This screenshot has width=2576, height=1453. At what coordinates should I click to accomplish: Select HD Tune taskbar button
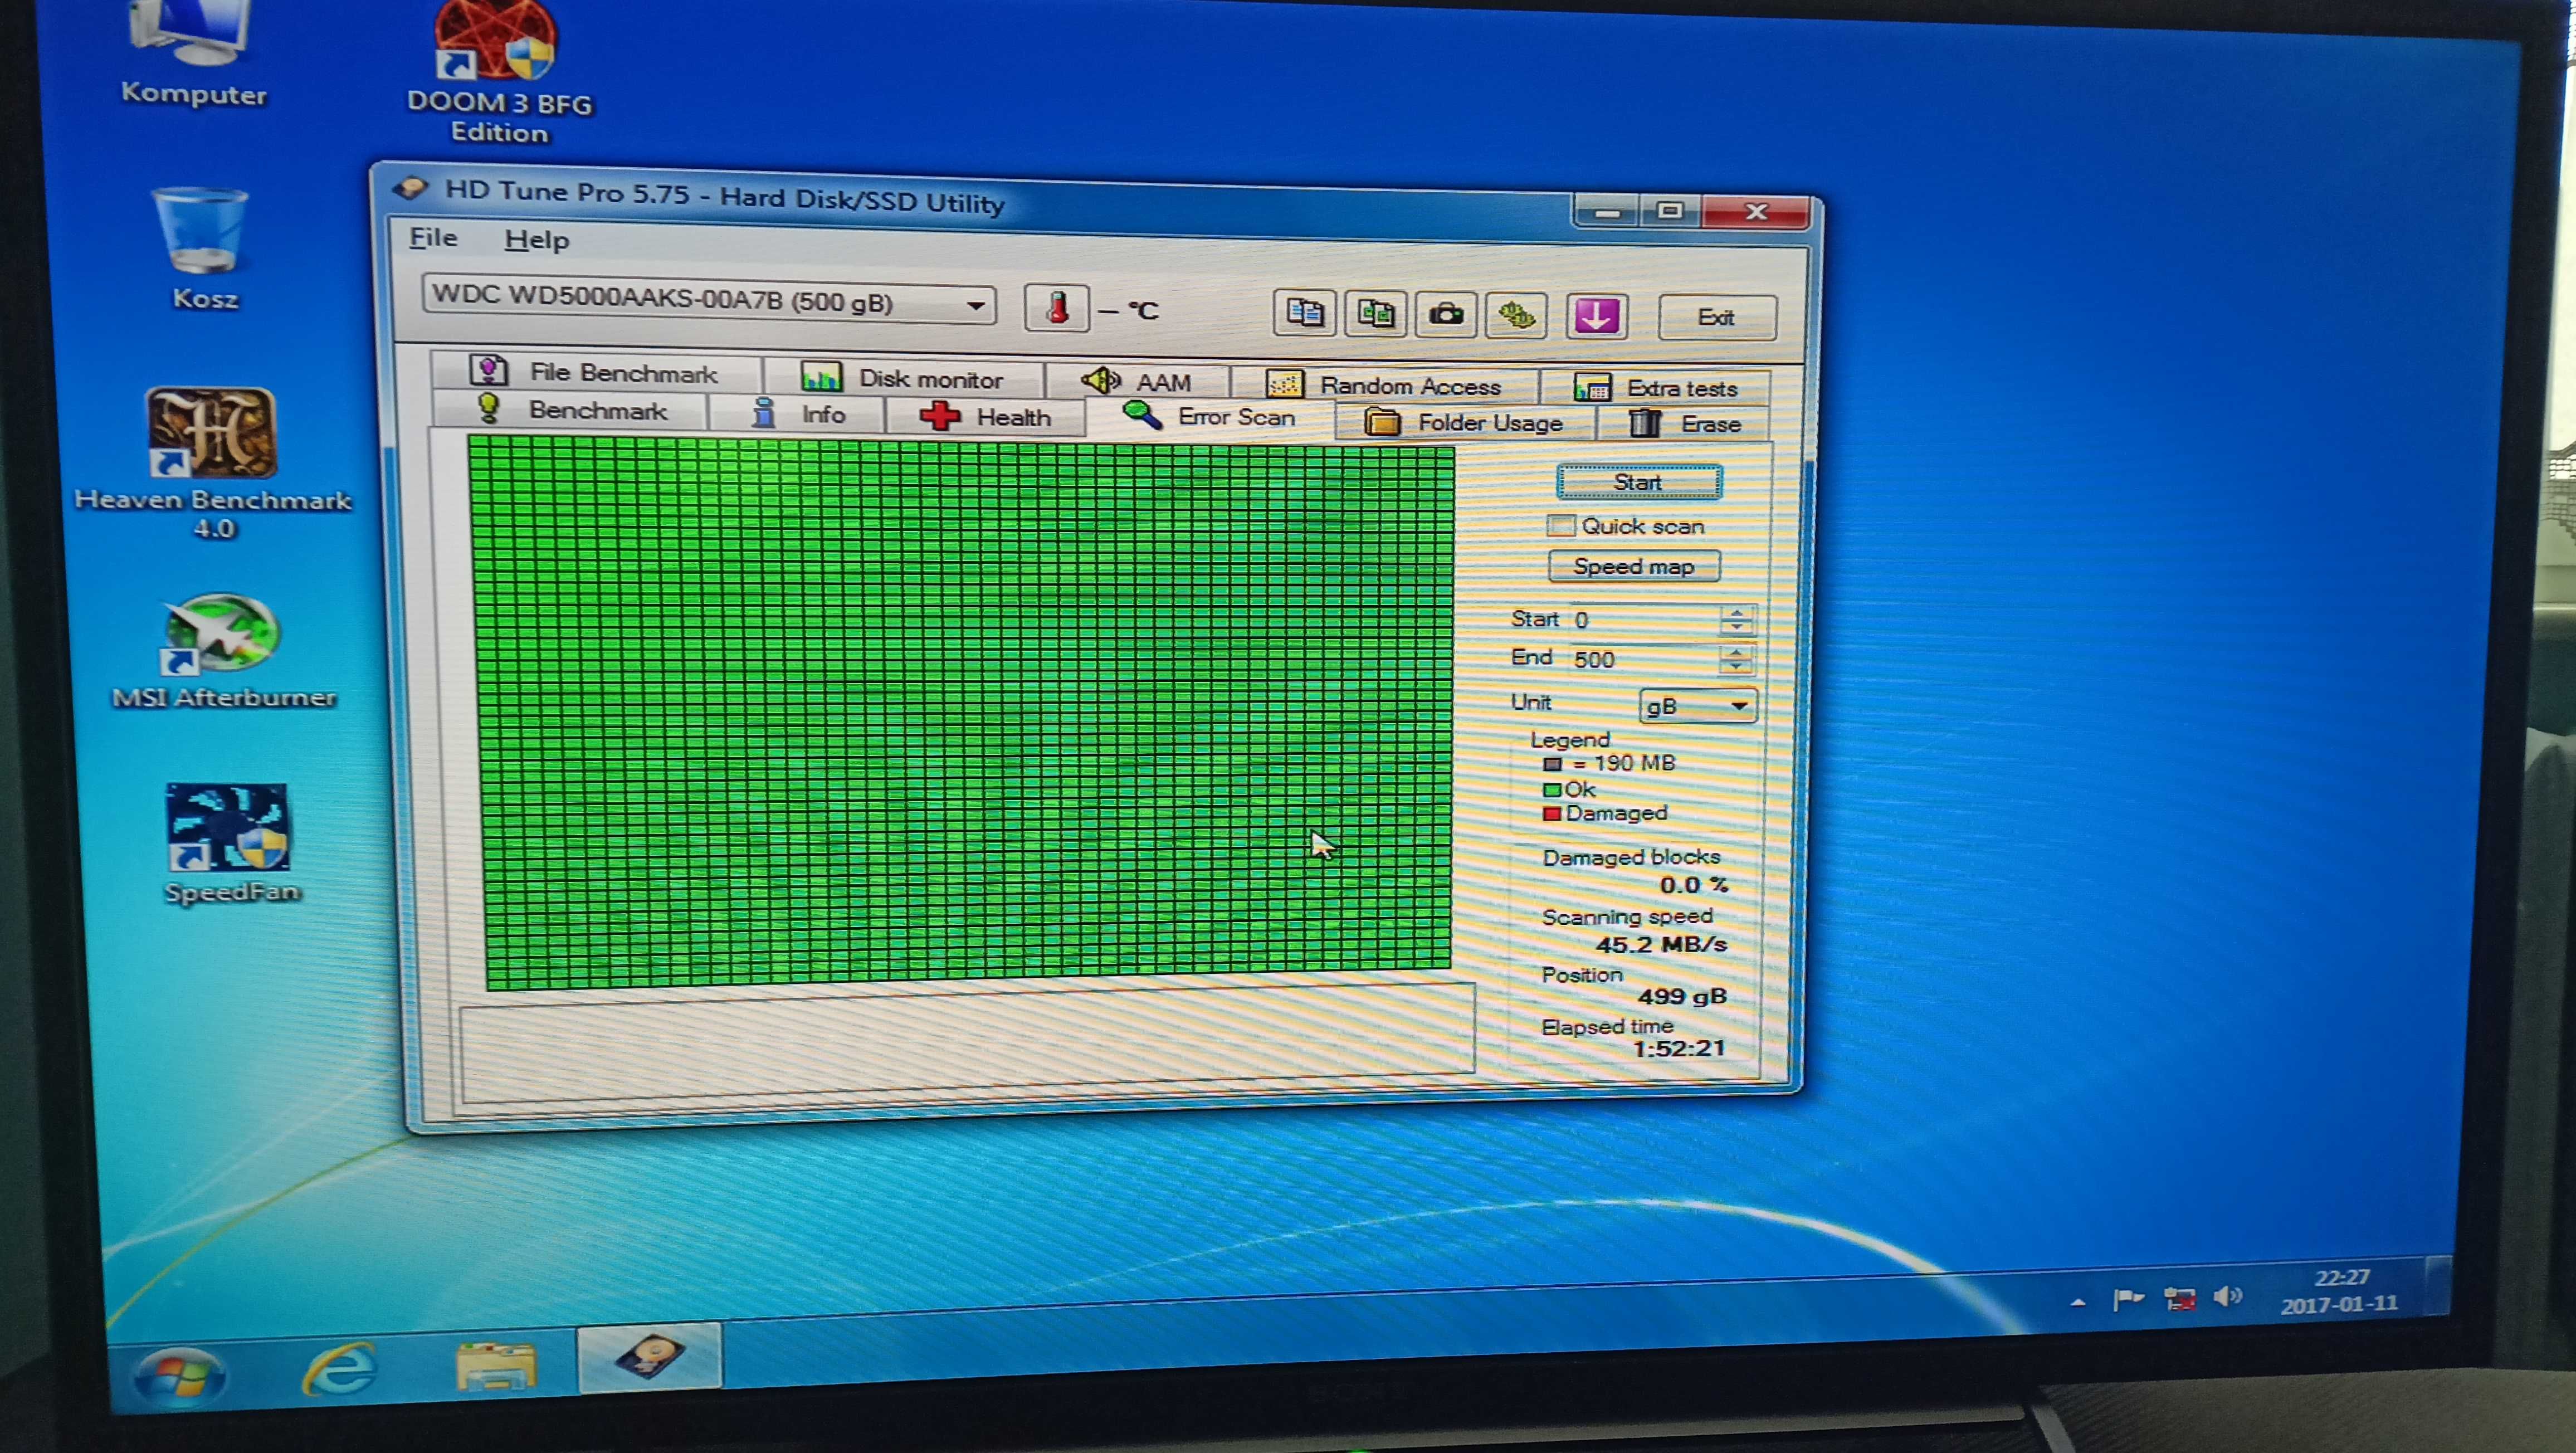tap(649, 1357)
